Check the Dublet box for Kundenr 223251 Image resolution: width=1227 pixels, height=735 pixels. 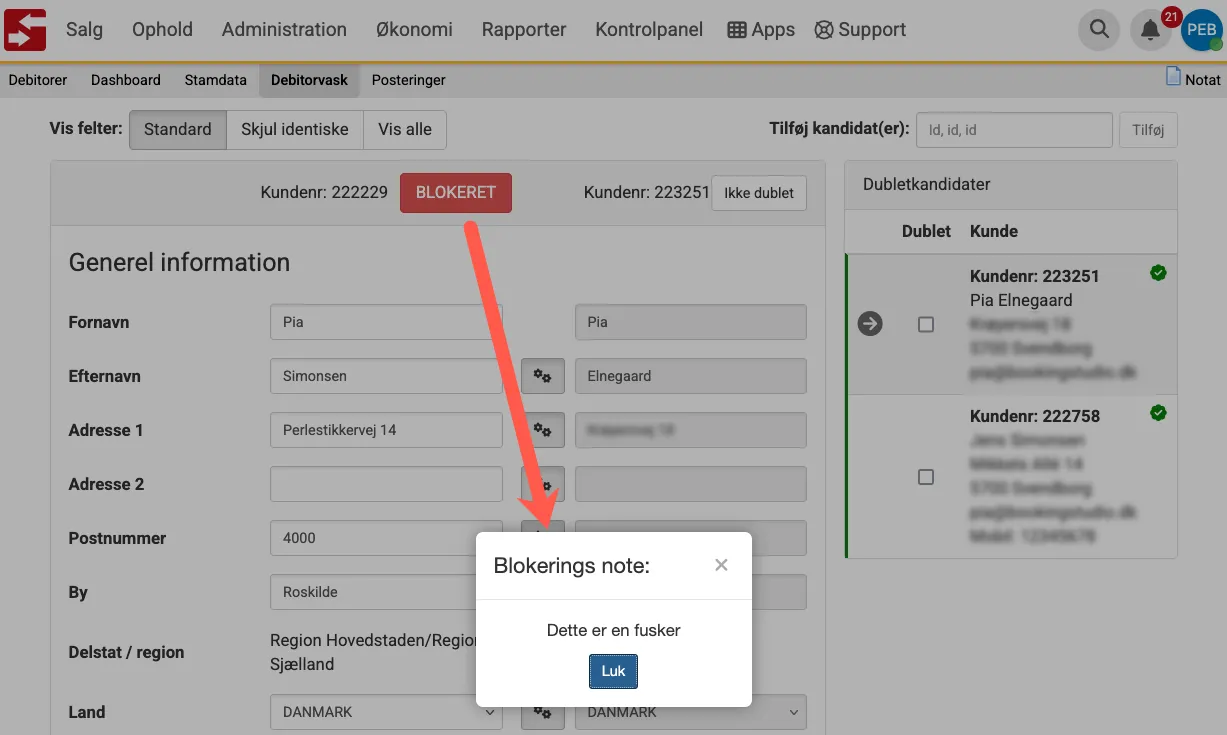(x=926, y=325)
